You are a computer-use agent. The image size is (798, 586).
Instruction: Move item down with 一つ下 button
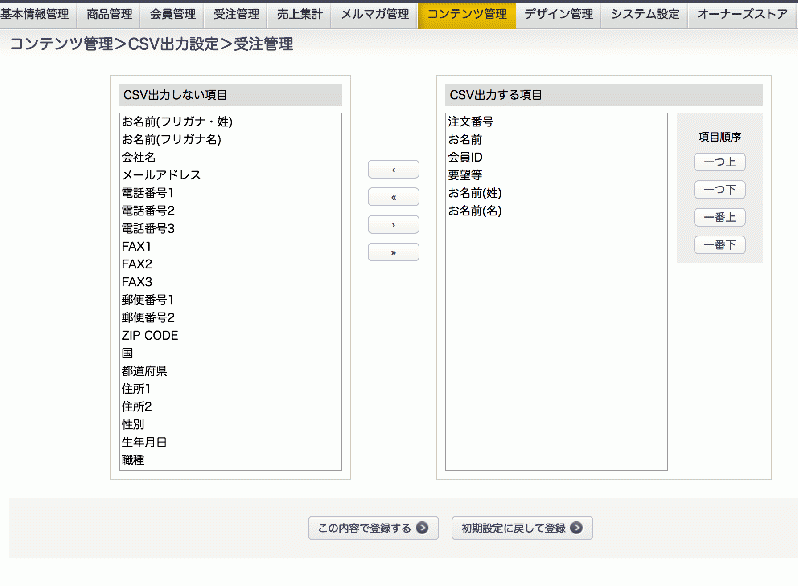[x=720, y=190]
